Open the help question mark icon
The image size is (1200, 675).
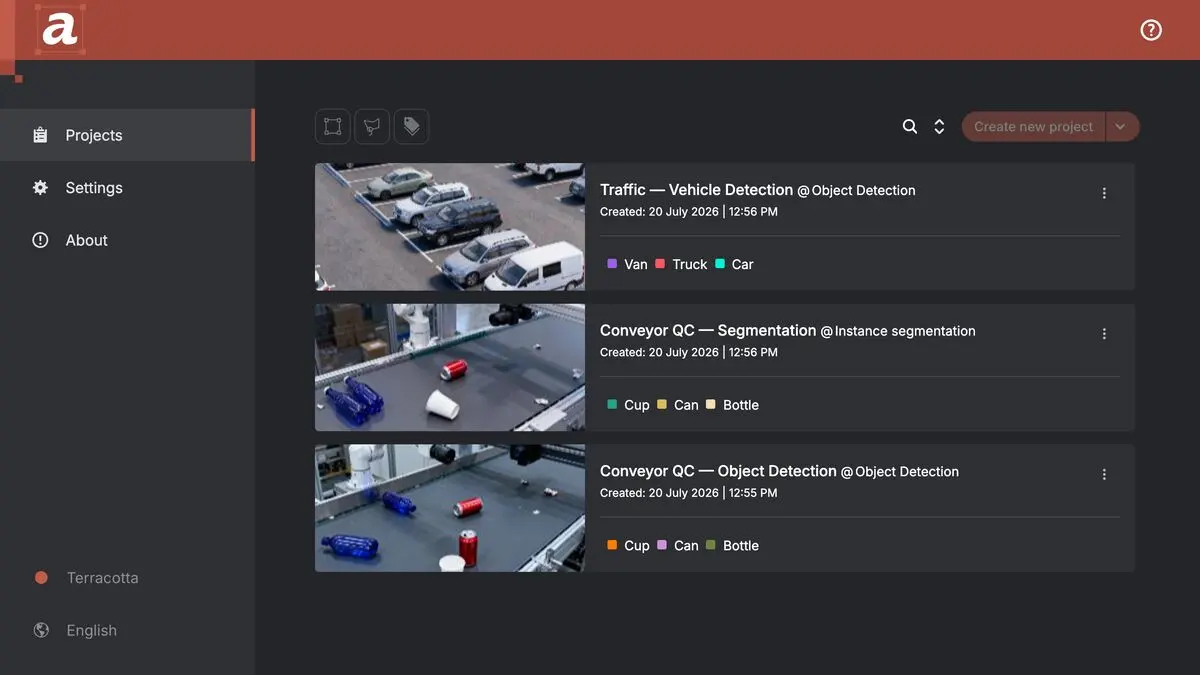[x=1151, y=30]
